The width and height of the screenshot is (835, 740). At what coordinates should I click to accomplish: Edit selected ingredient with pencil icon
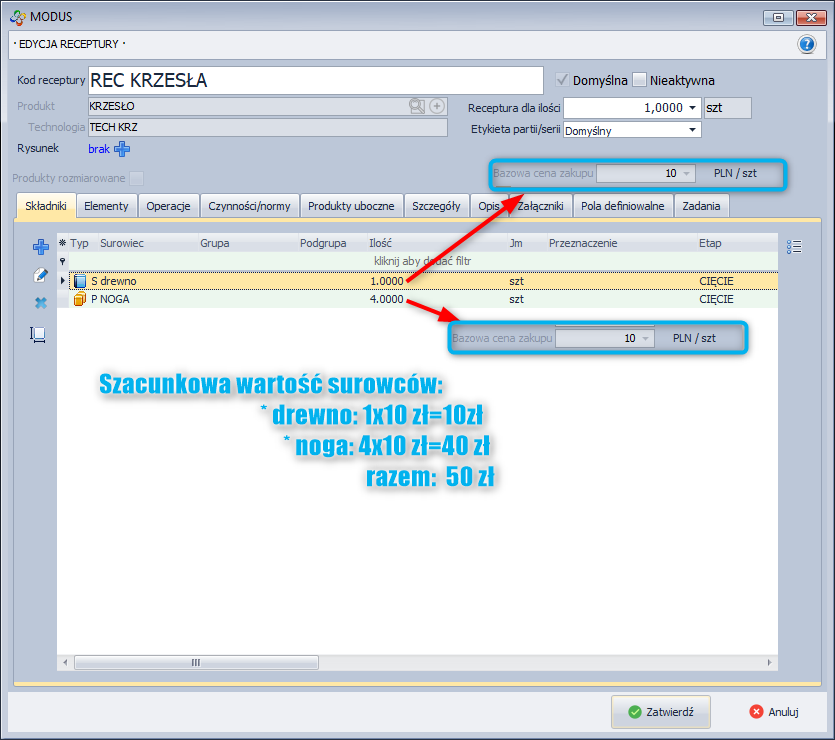point(41,275)
